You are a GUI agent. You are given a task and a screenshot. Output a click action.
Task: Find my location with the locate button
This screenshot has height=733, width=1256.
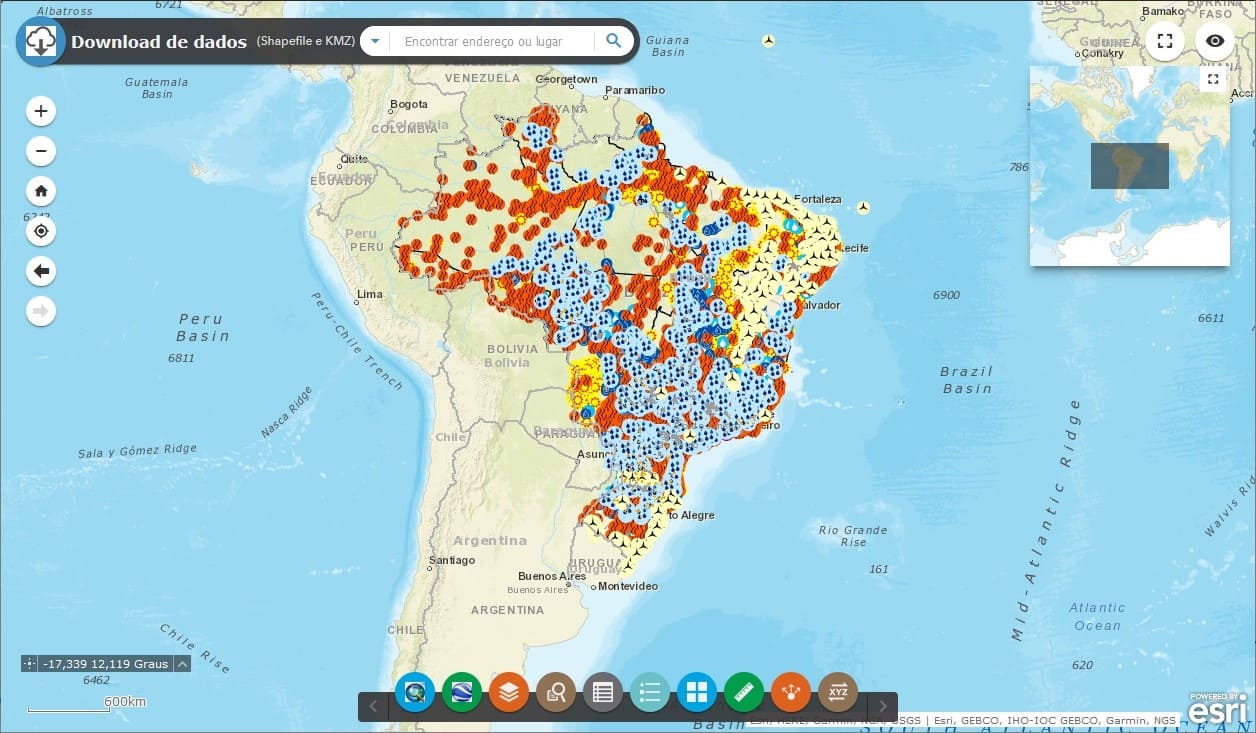[41, 231]
